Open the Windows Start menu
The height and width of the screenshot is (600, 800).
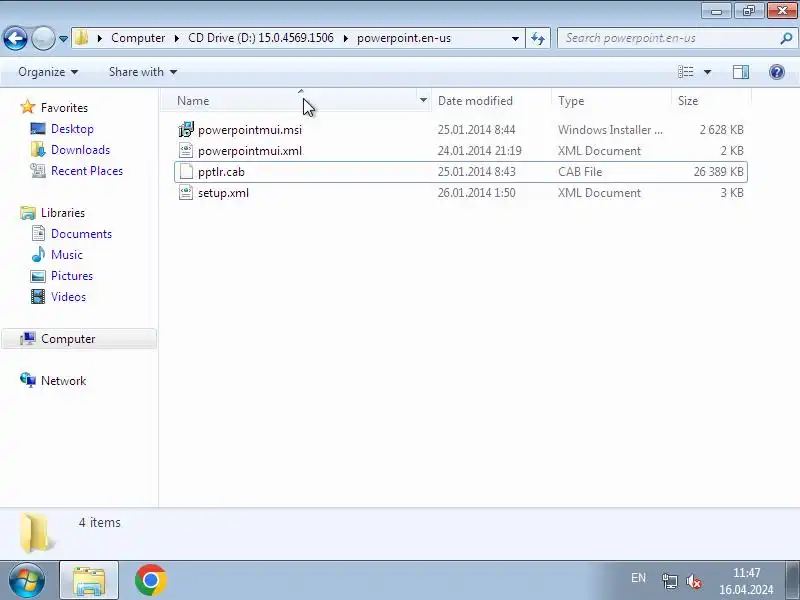[x=26, y=580]
